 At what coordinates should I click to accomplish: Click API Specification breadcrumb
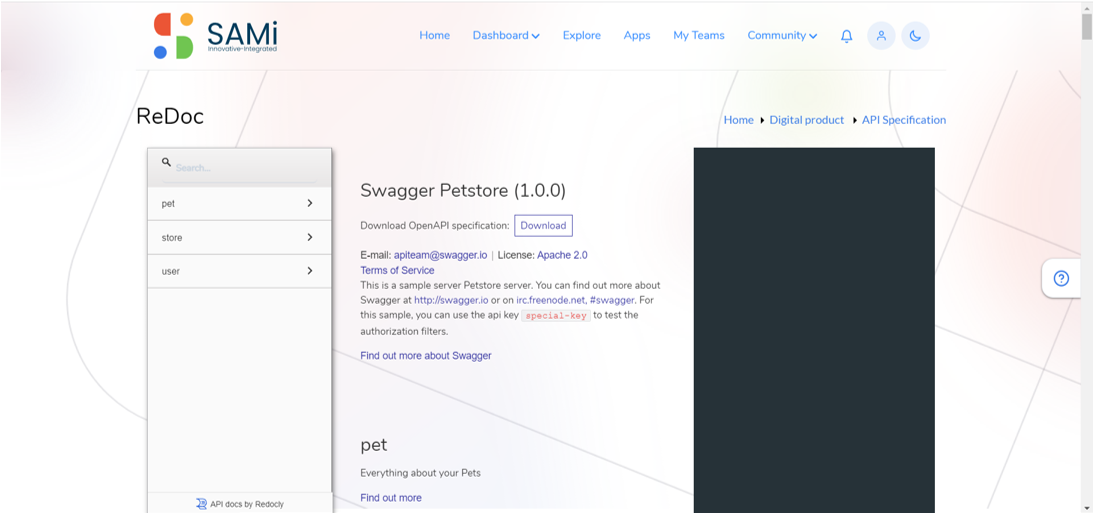tap(904, 120)
